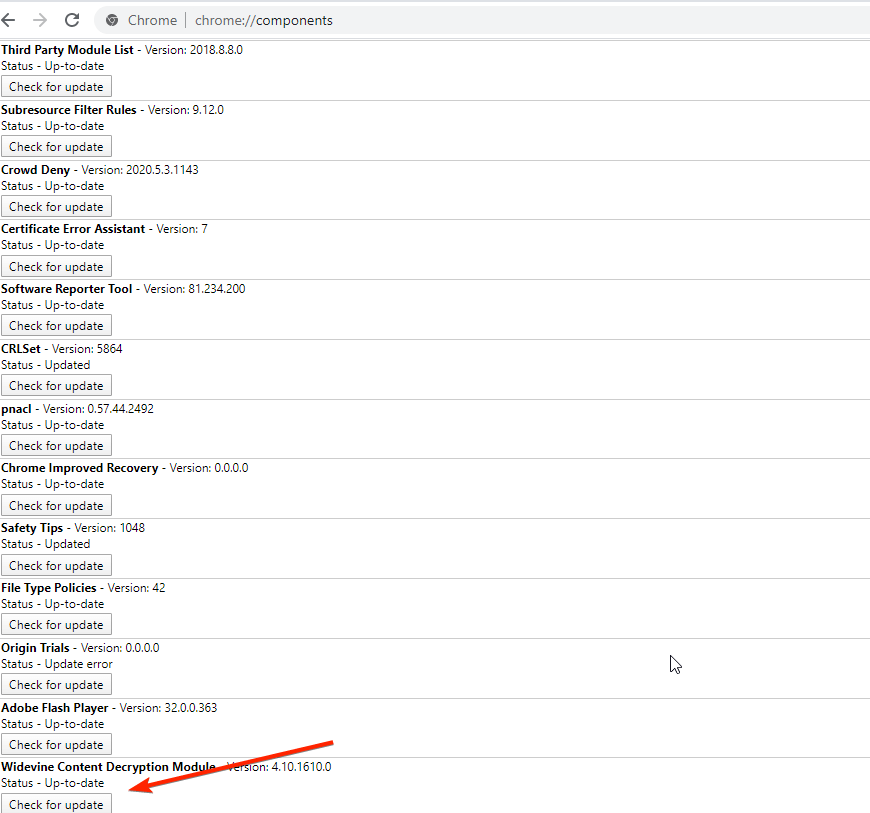
Task: Check for update for Software Reporter Tool
Action: tap(56, 326)
